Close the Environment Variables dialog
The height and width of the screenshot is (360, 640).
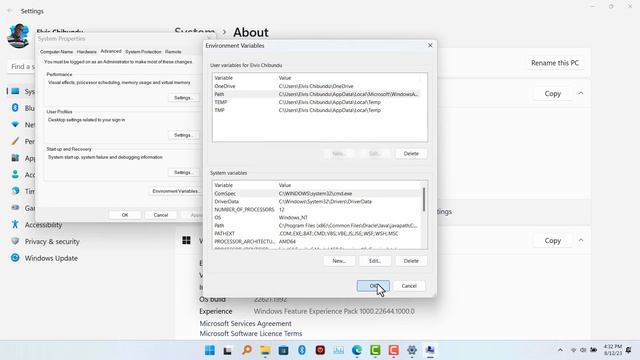coord(430,45)
